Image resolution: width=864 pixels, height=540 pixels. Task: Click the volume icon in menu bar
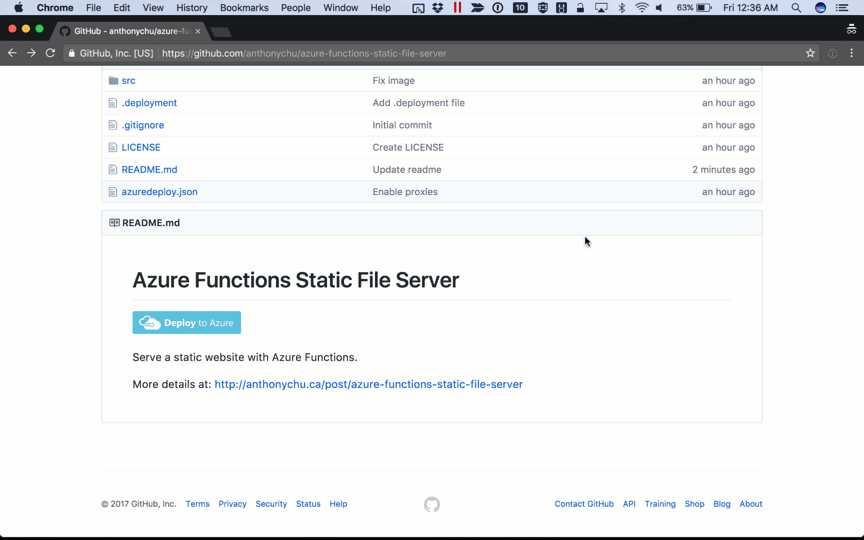point(659,8)
